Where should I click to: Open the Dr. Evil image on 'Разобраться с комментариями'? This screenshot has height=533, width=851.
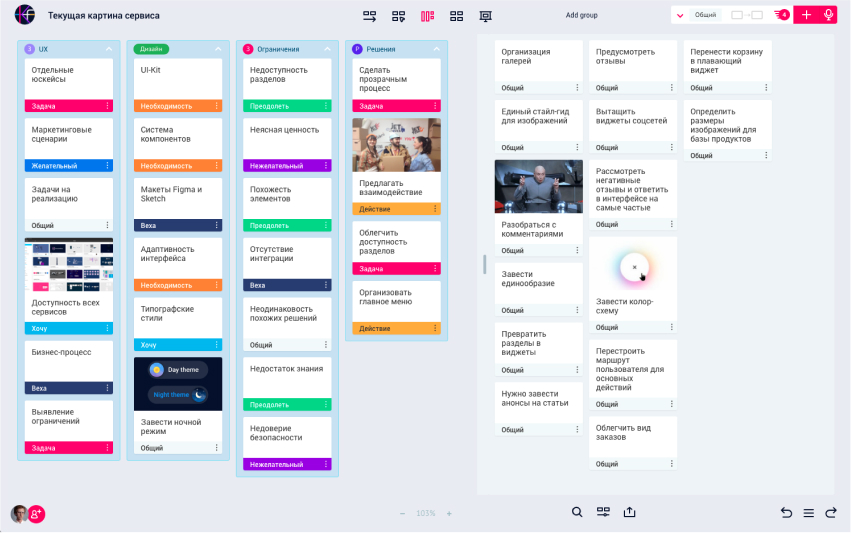click(539, 186)
